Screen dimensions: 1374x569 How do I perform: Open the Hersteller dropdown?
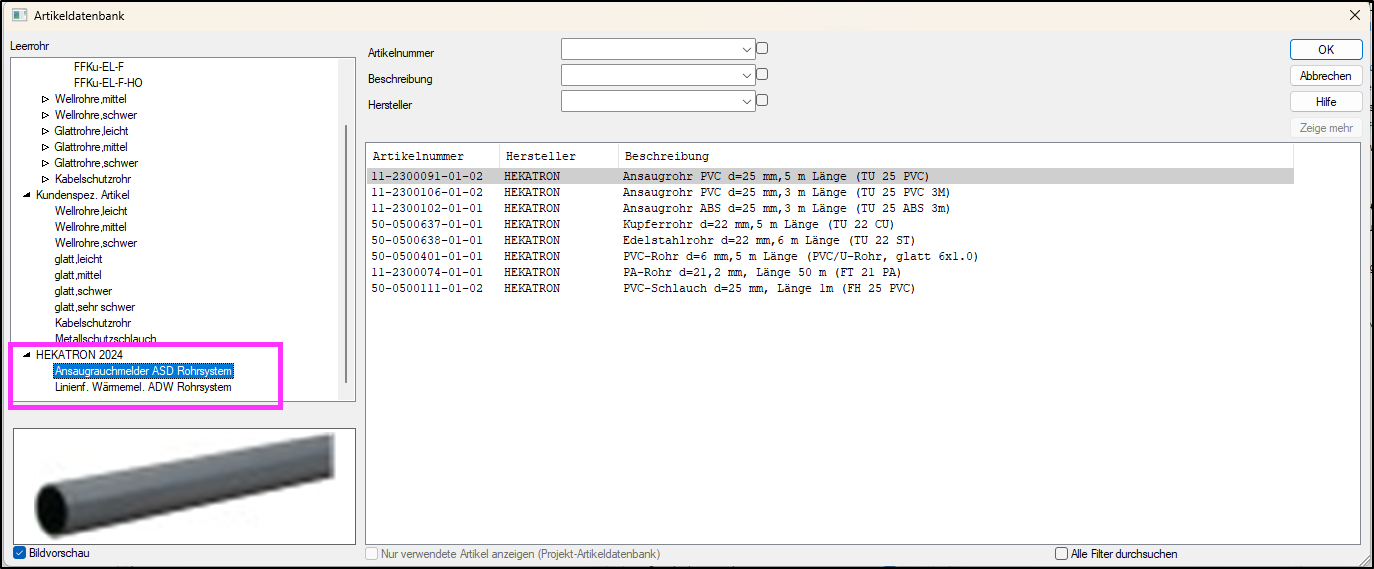coord(747,101)
